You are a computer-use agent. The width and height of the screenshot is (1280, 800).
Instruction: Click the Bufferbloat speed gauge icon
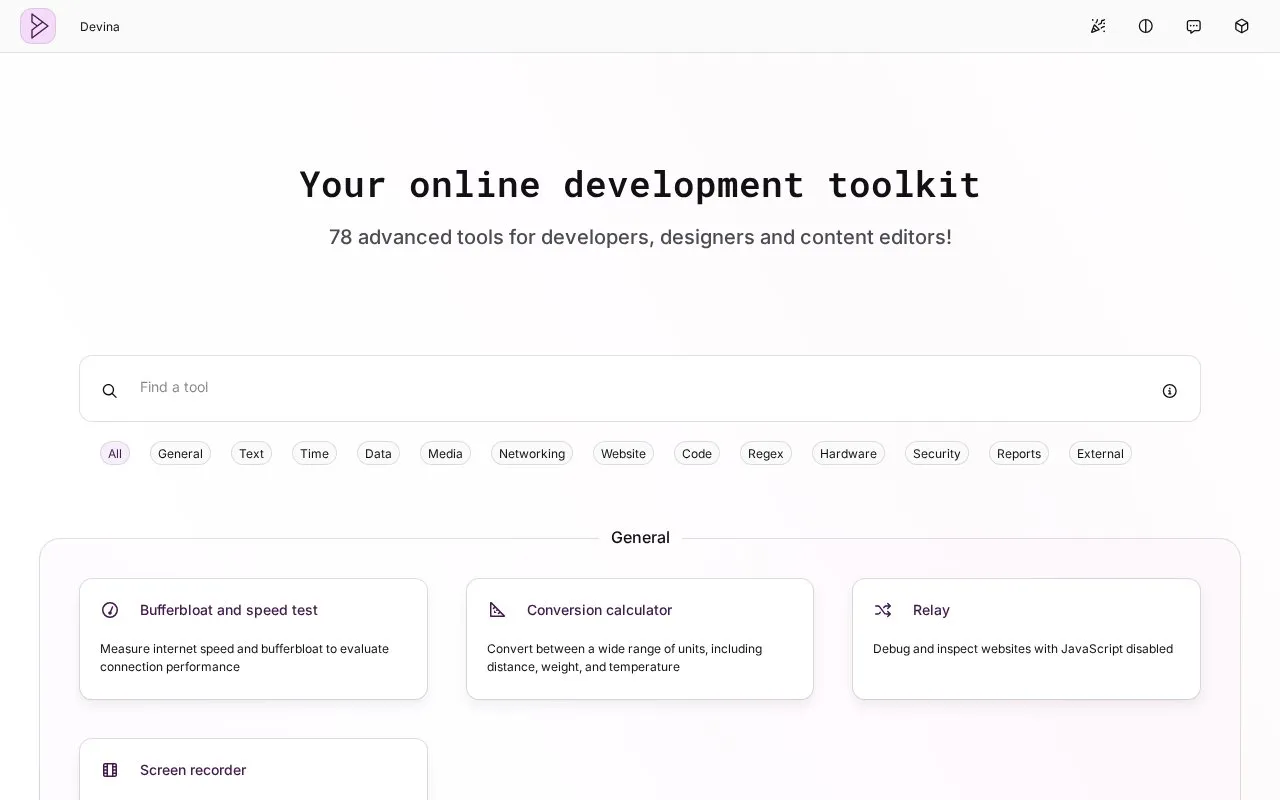tap(110, 610)
